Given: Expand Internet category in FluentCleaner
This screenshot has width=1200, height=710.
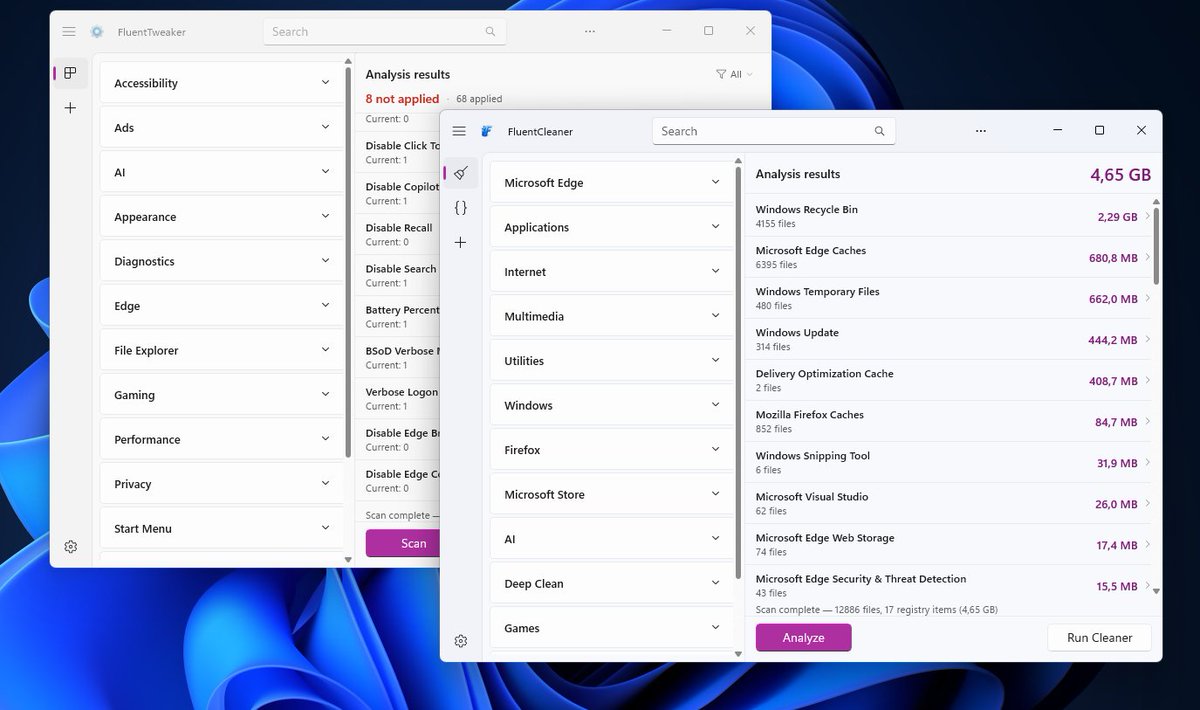Looking at the screenshot, I should pos(611,272).
